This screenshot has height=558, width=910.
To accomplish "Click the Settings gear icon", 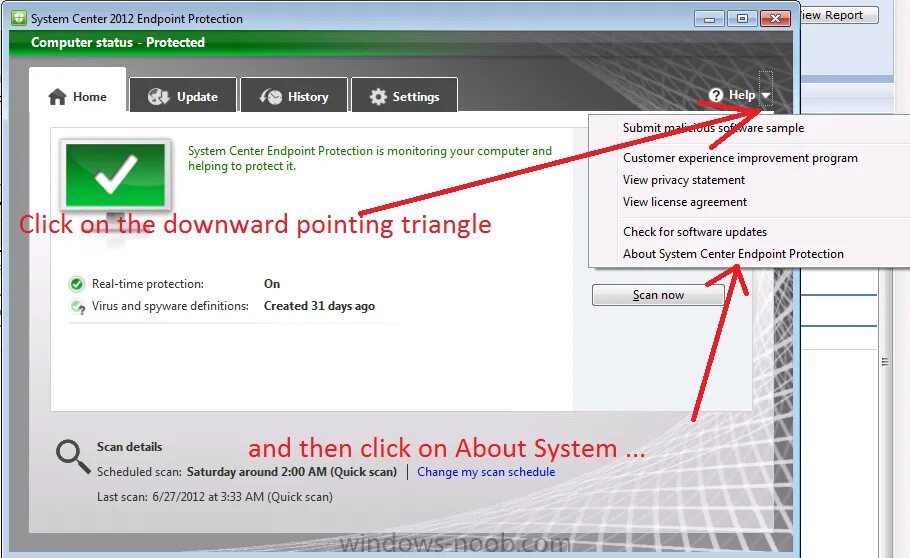I will tap(378, 97).
